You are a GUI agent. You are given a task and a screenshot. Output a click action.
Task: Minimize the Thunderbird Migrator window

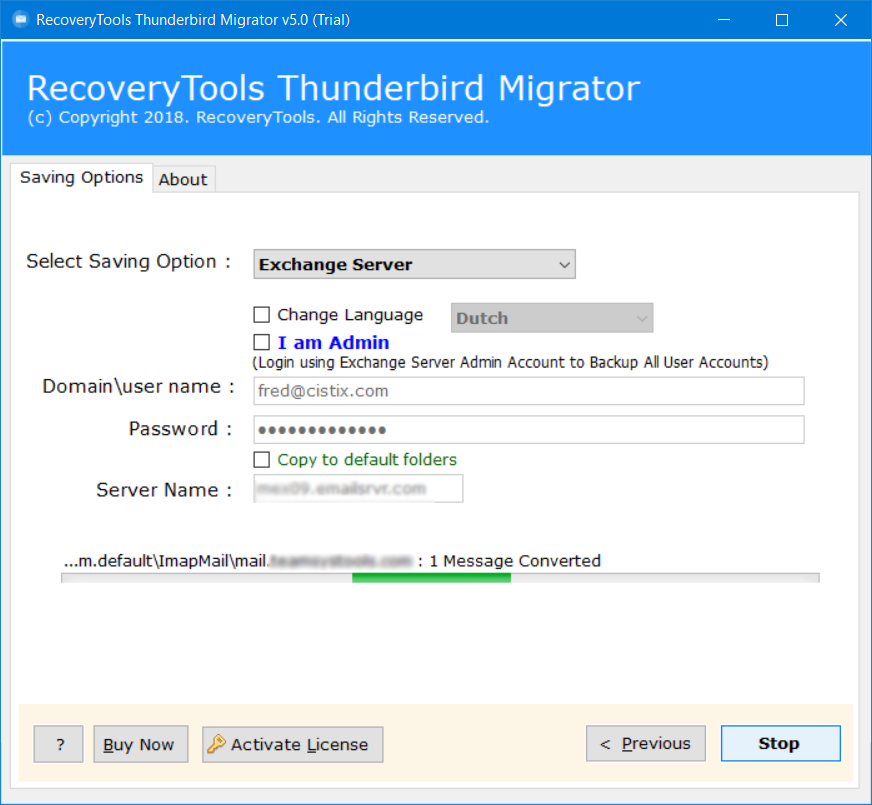(x=724, y=20)
